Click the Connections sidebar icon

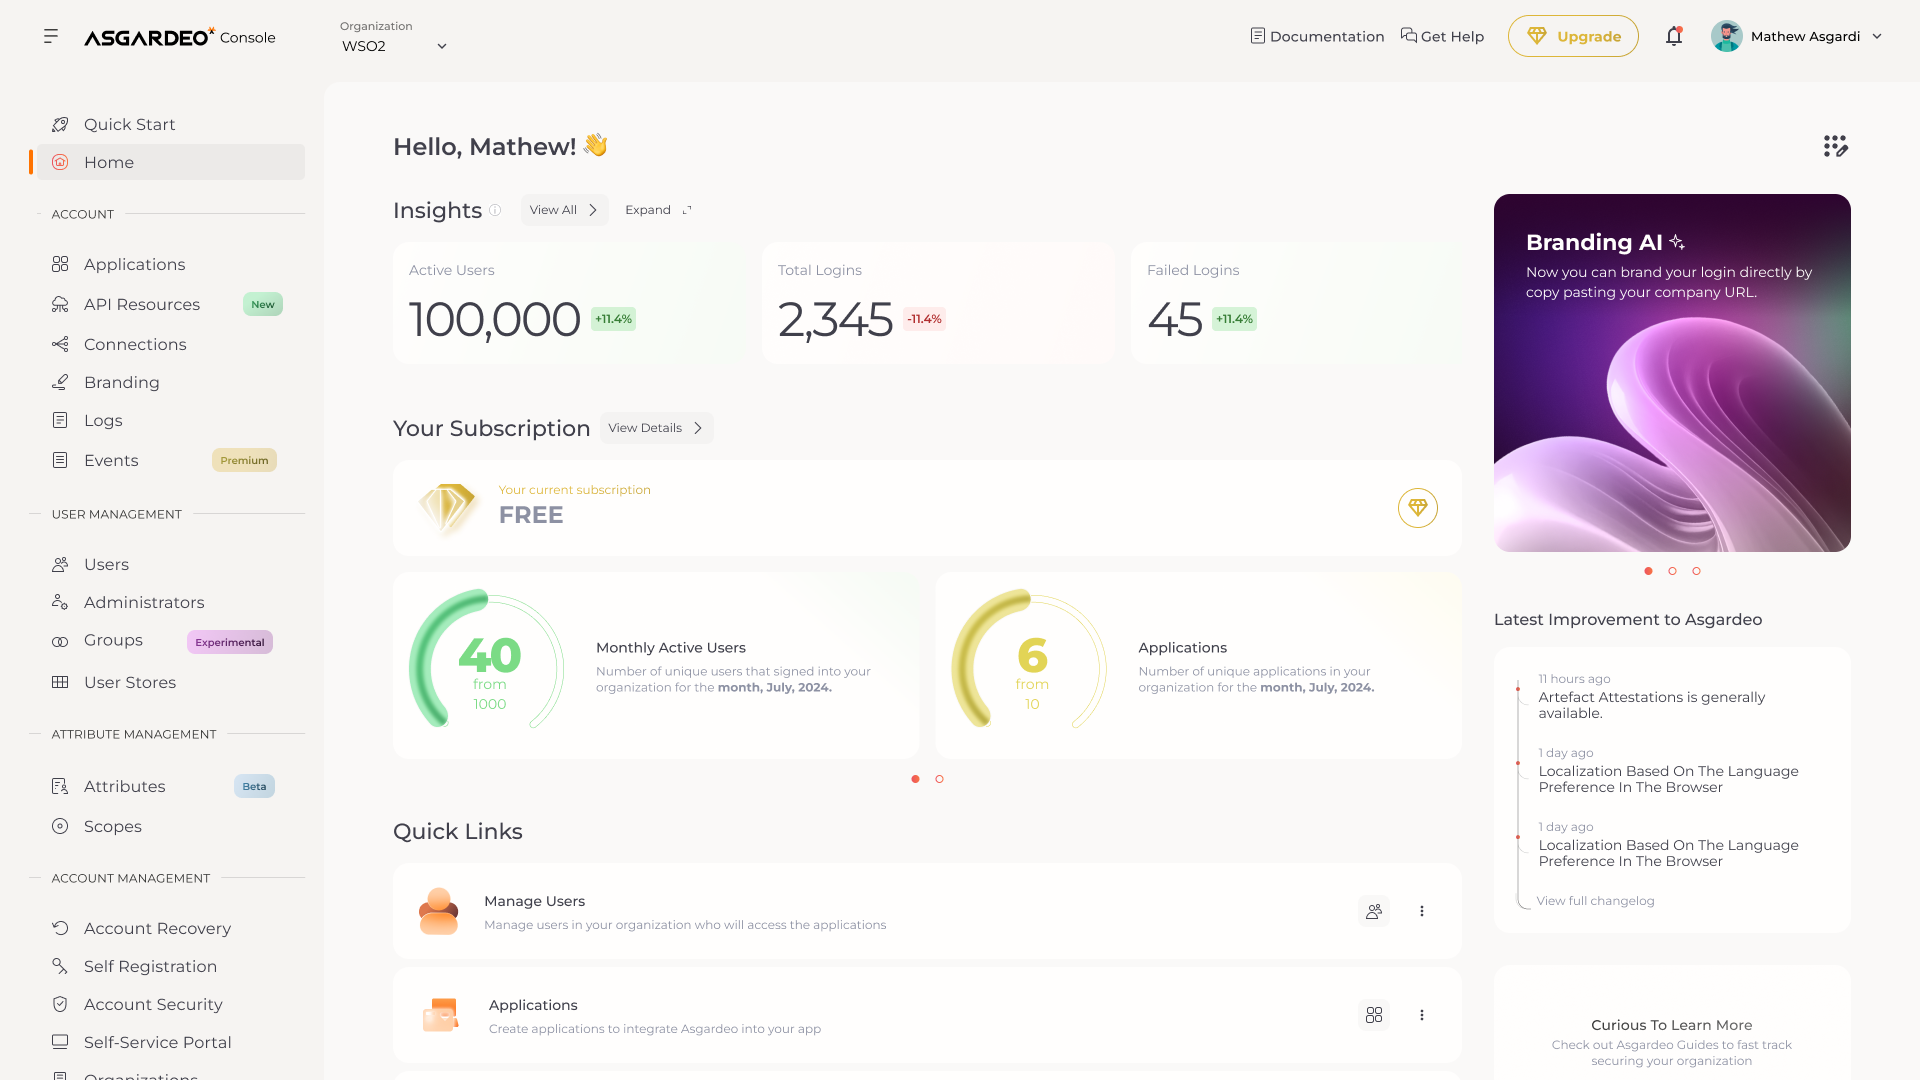click(60, 345)
